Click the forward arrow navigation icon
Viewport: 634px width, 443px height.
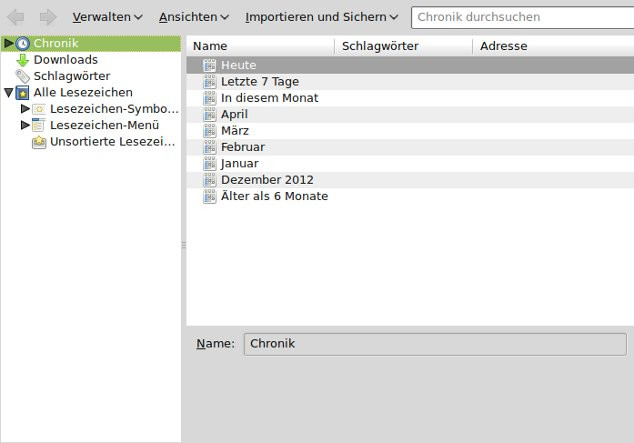(x=47, y=17)
